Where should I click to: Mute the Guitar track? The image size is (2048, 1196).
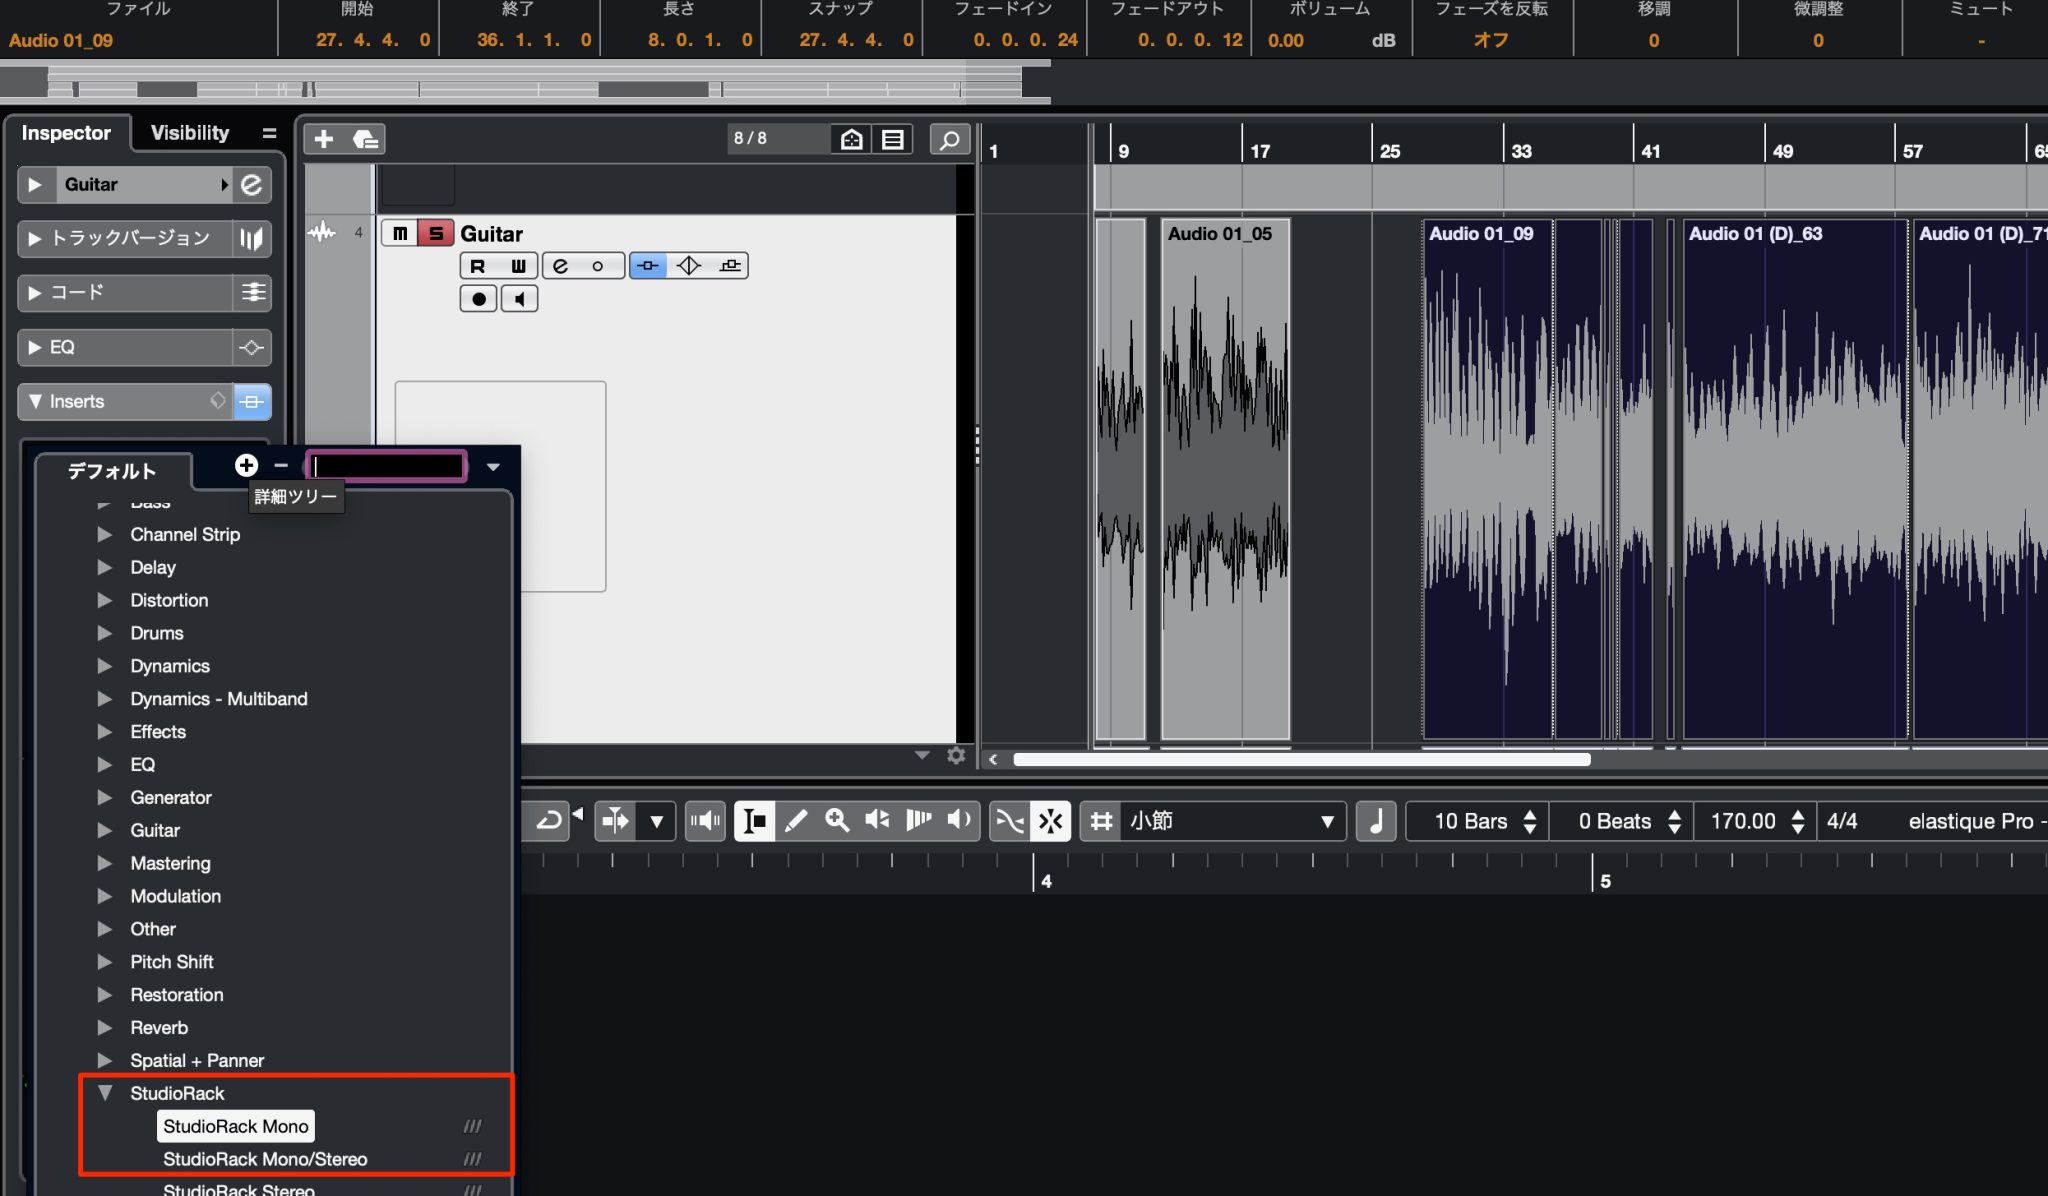400,233
